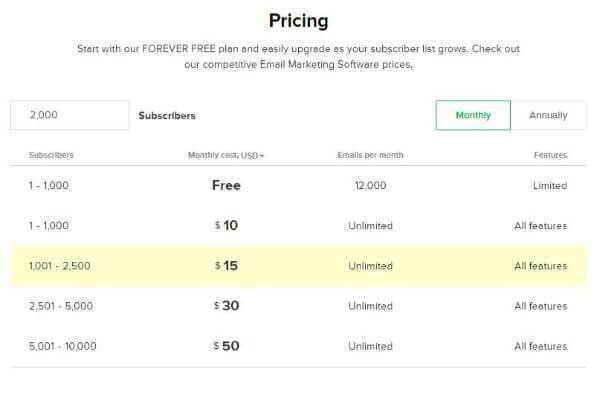Click the 5,001 - 10,000 subscribers tier
The height and width of the screenshot is (398, 600).
(x=63, y=346)
